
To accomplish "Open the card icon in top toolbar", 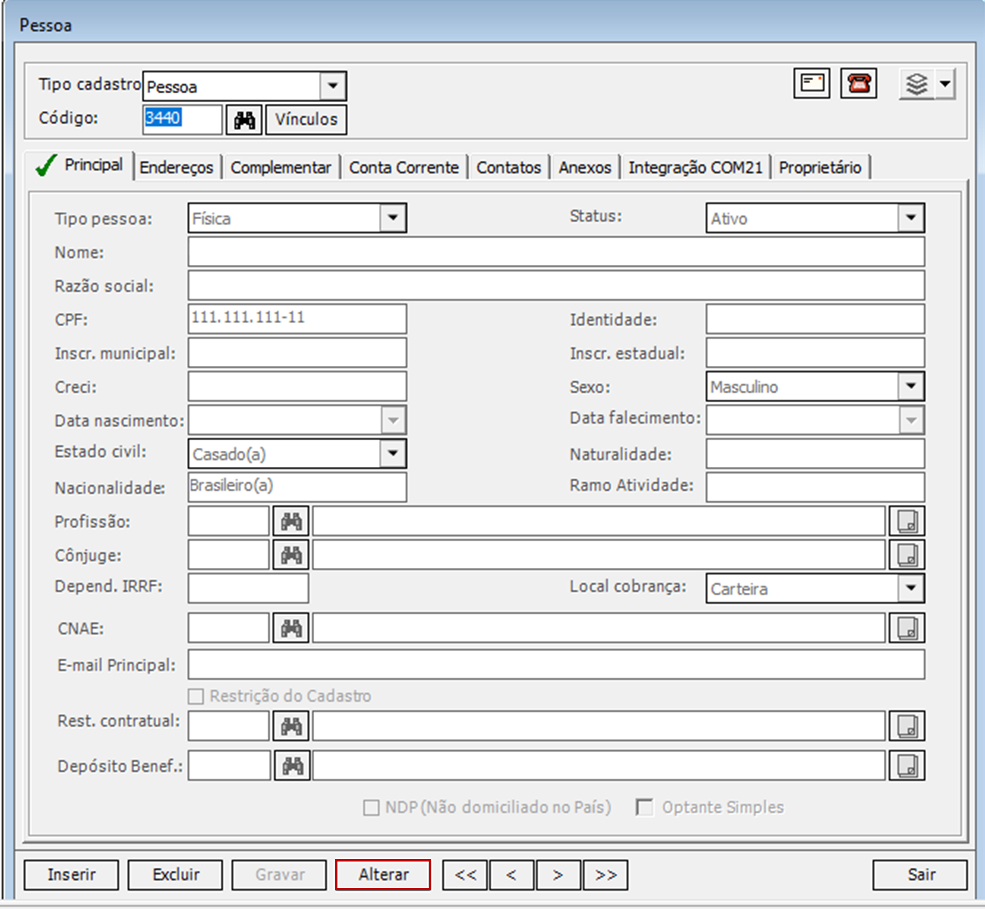I will [x=812, y=84].
